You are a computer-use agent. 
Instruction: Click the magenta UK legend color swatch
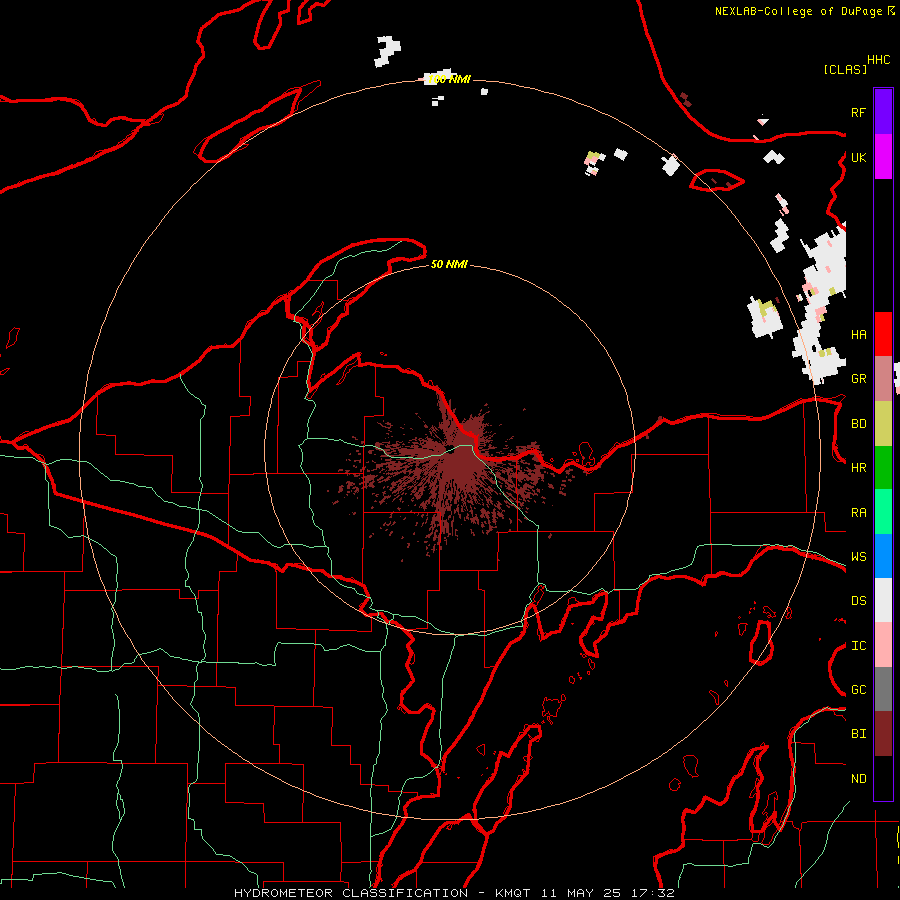click(x=883, y=157)
